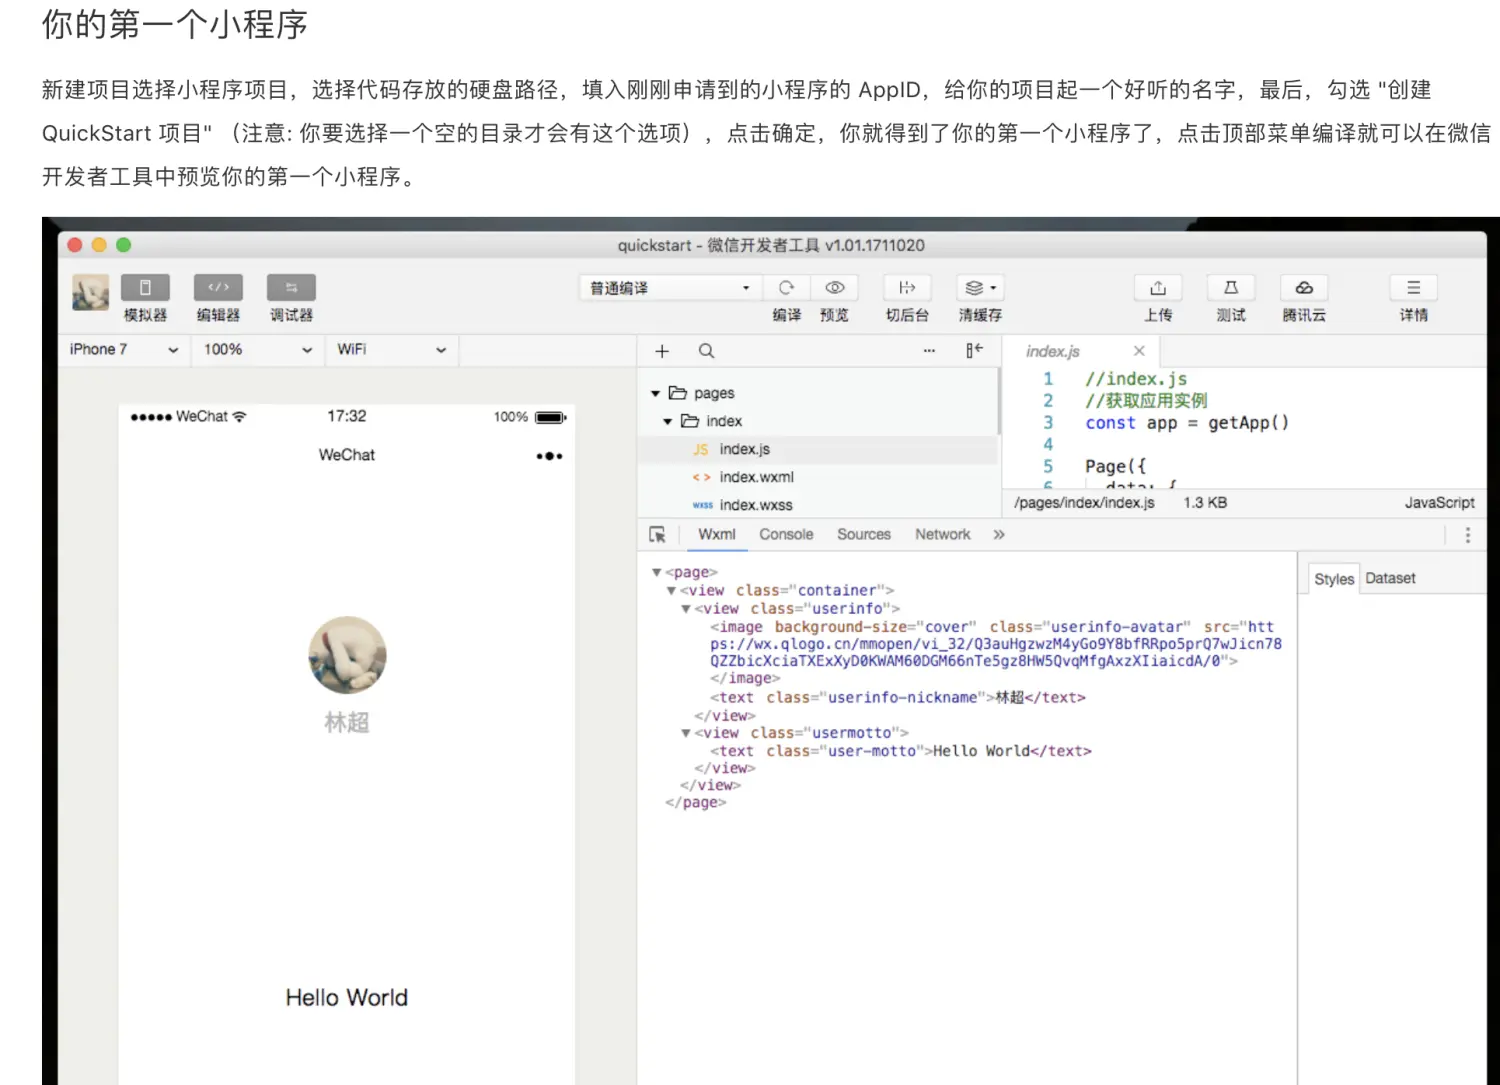Click the search icon in file panel
The image size is (1500, 1085).
click(x=706, y=351)
